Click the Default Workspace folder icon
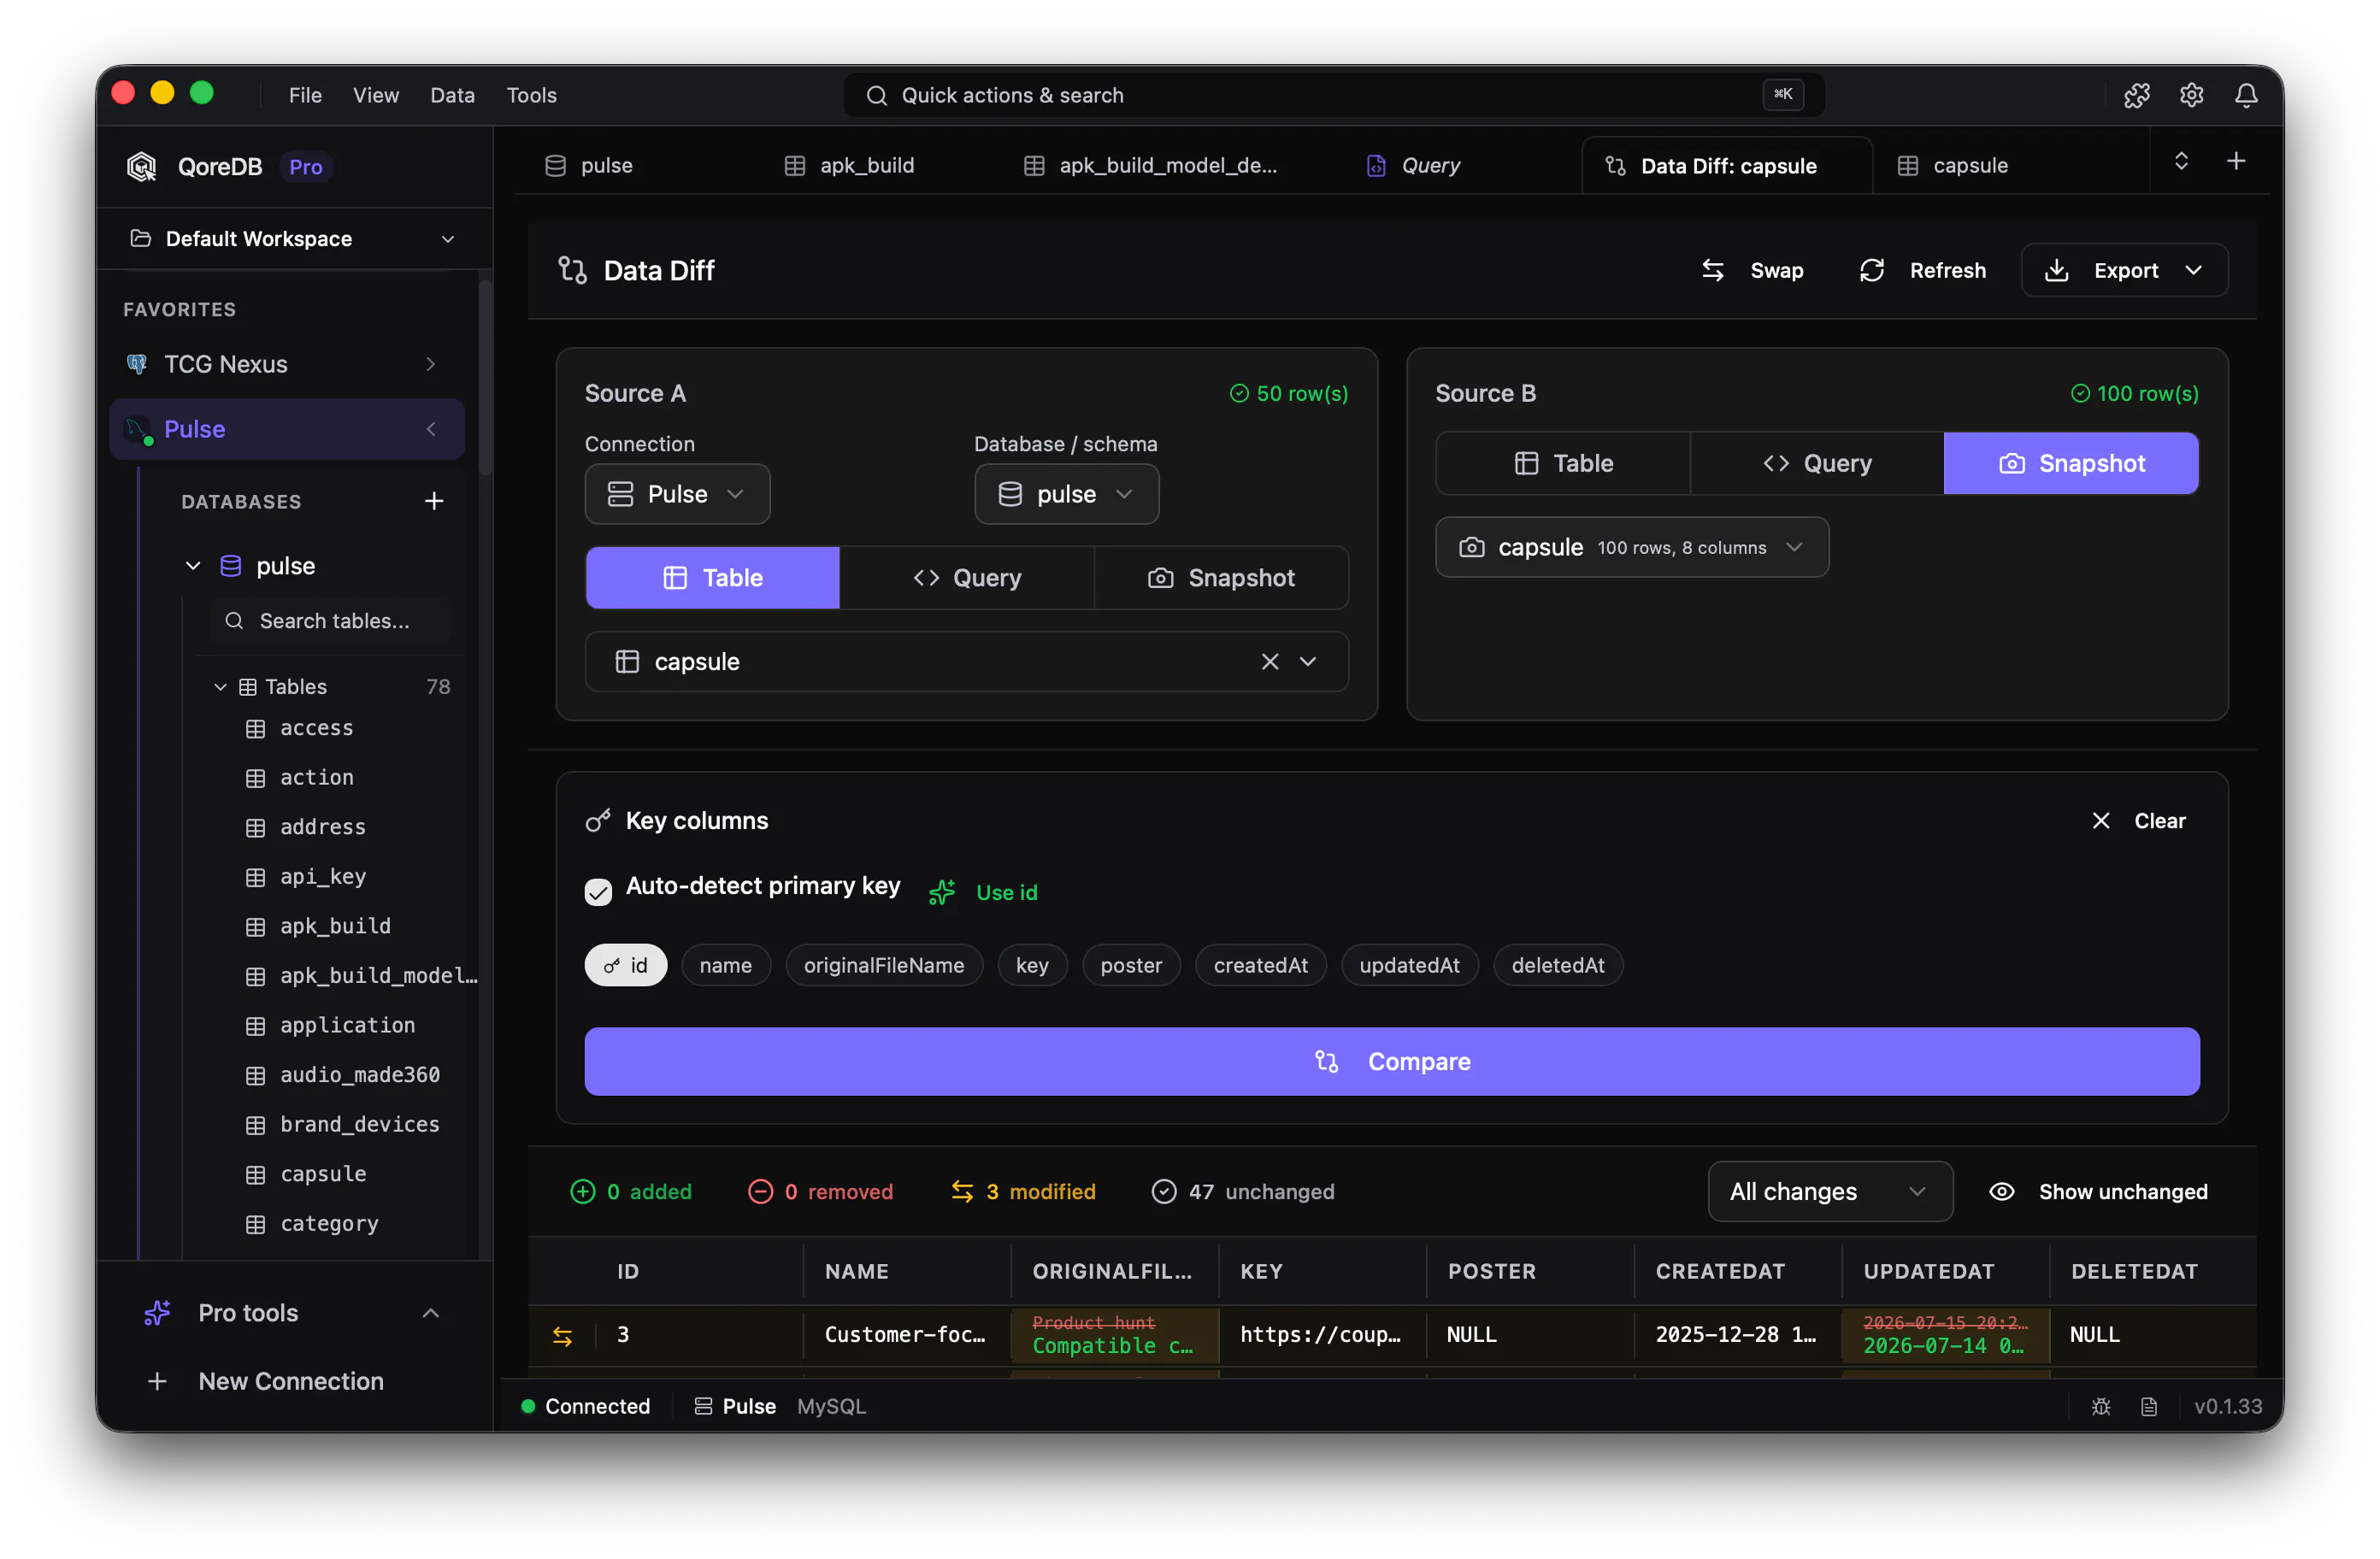The width and height of the screenshot is (2380, 1559). tap(141, 238)
